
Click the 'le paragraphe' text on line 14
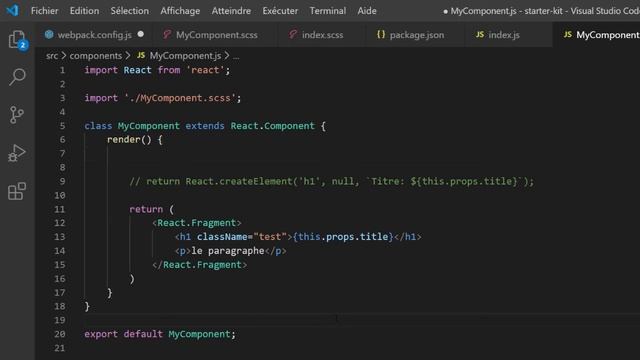pos(228,251)
